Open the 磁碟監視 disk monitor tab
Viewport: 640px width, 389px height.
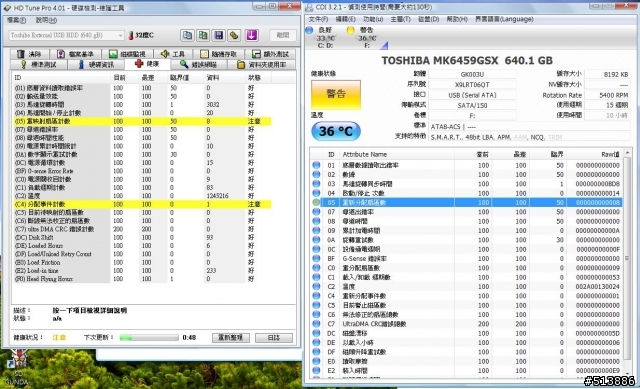[x=127, y=54]
